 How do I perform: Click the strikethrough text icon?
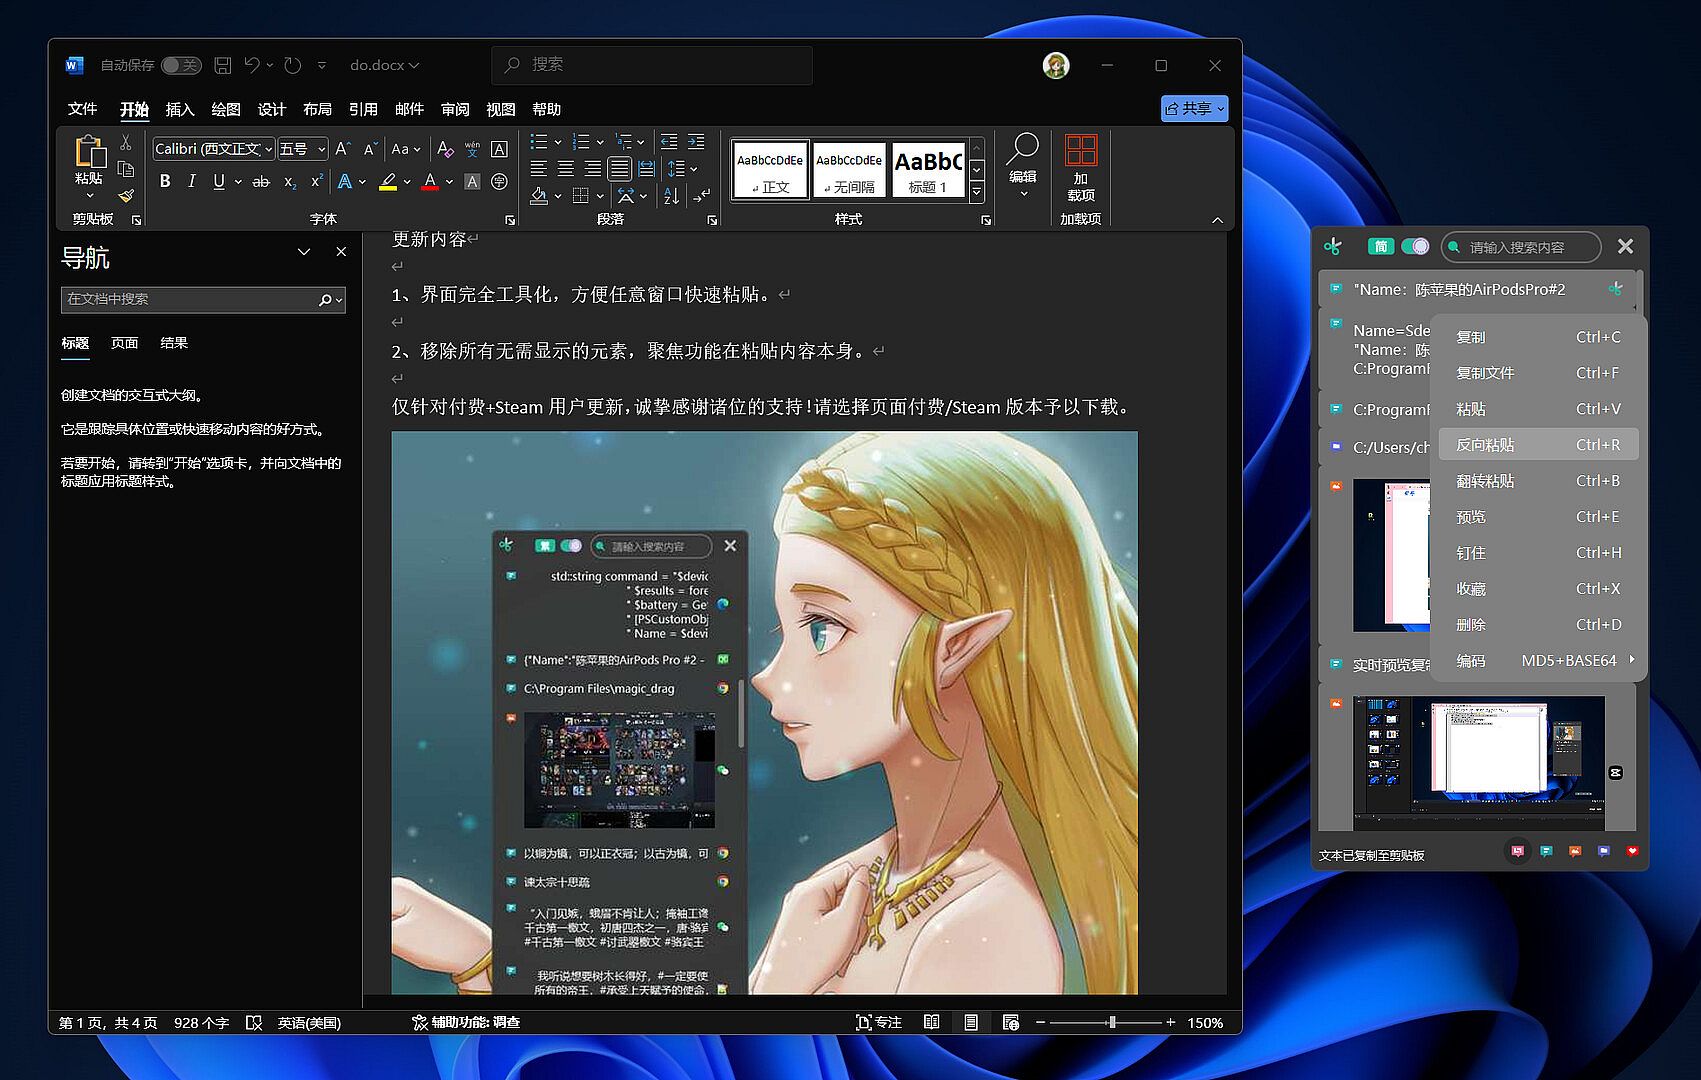(261, 181)
